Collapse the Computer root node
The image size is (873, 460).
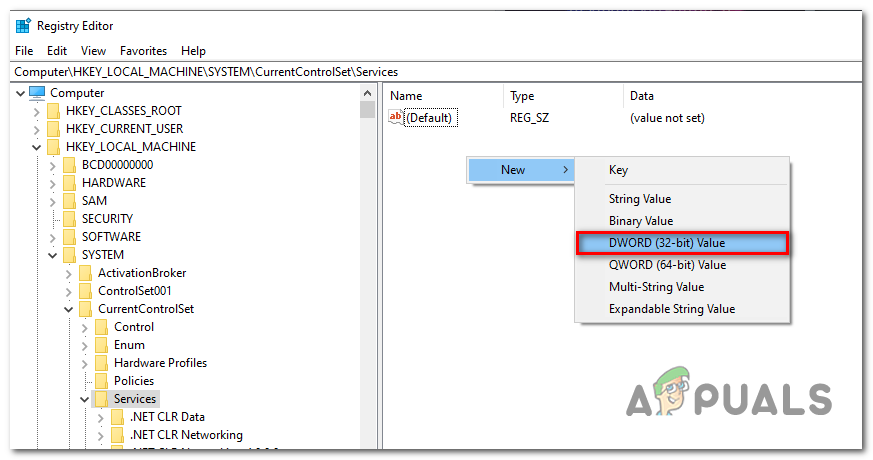pyautogui.click(x=21, y=93)
